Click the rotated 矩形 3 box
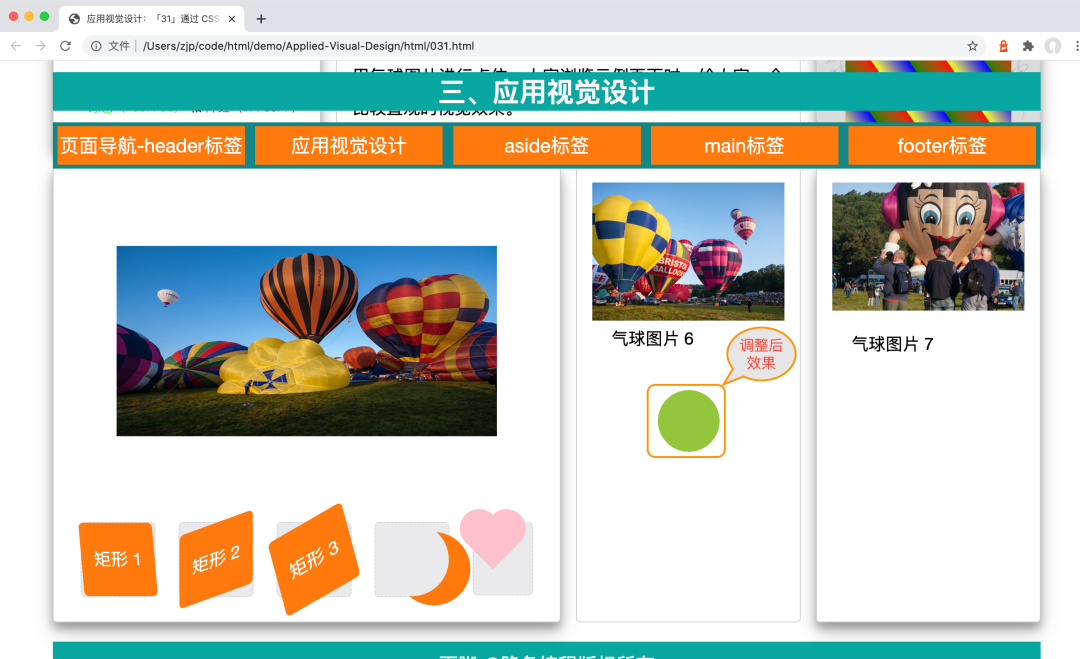Screen dimensions: 1080x659 314,559
